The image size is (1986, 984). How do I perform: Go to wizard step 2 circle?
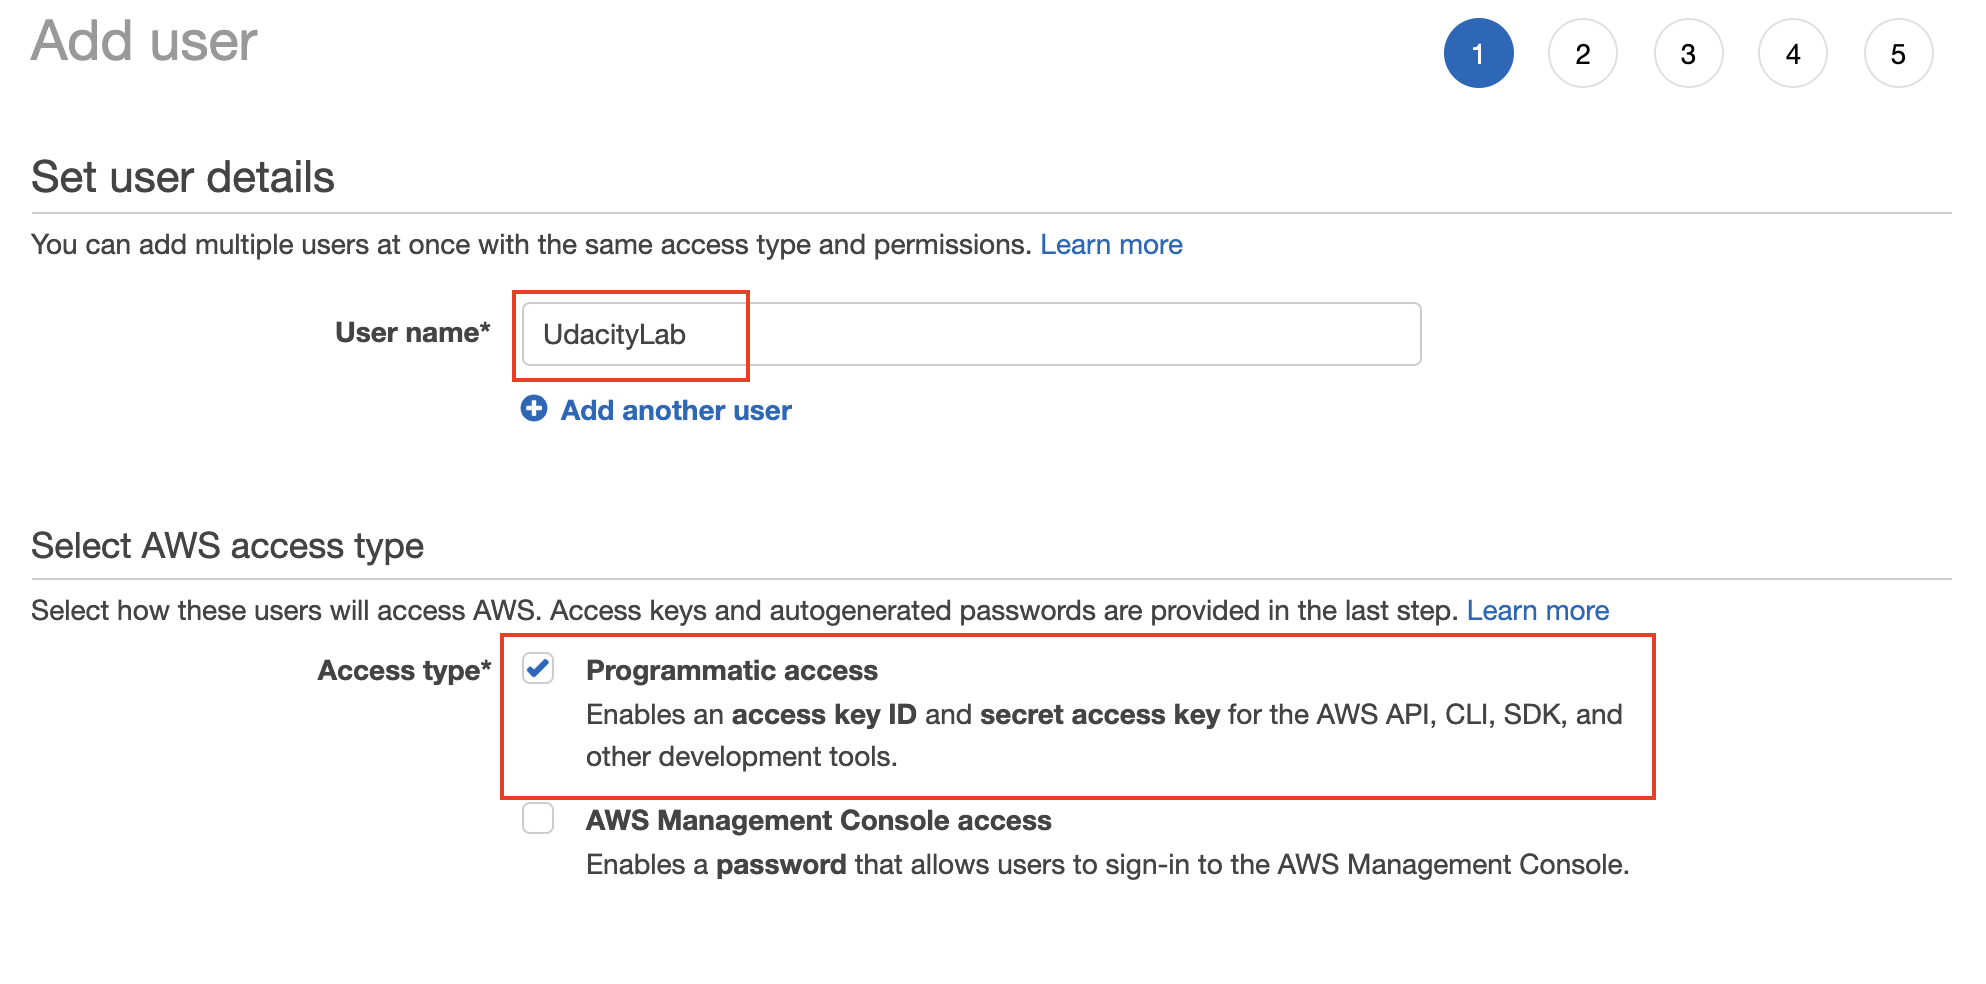pyautogui.click(x=1583, y=53)
